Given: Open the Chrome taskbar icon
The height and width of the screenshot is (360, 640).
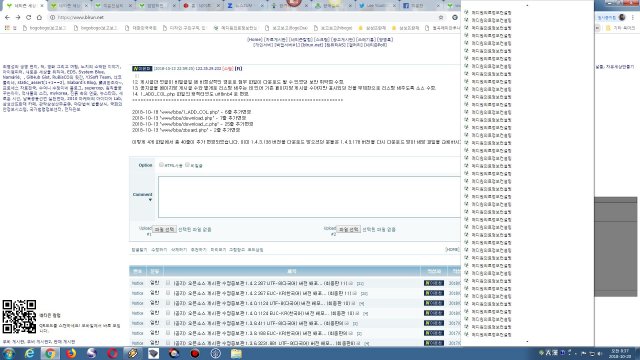Looking at the screenshot, I should (50, 353).
